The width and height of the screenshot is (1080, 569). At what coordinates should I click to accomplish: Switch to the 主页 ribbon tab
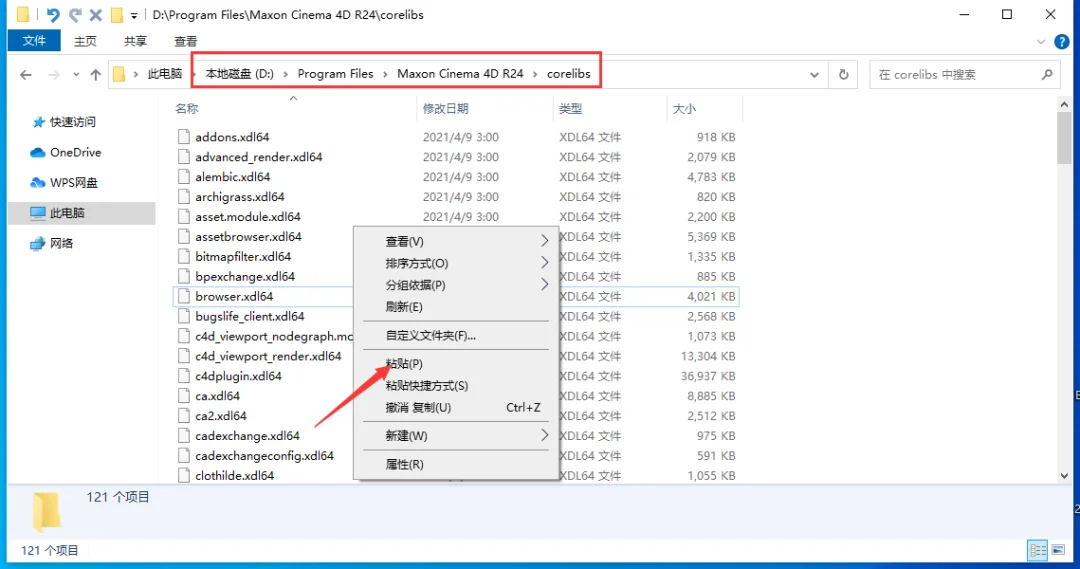pos(85,41)
